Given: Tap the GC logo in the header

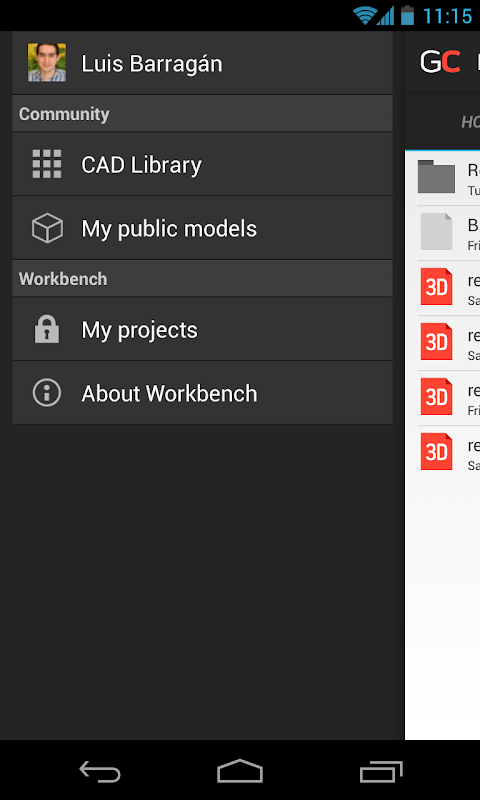Looking at the screenshot, I should coord(440,62).
